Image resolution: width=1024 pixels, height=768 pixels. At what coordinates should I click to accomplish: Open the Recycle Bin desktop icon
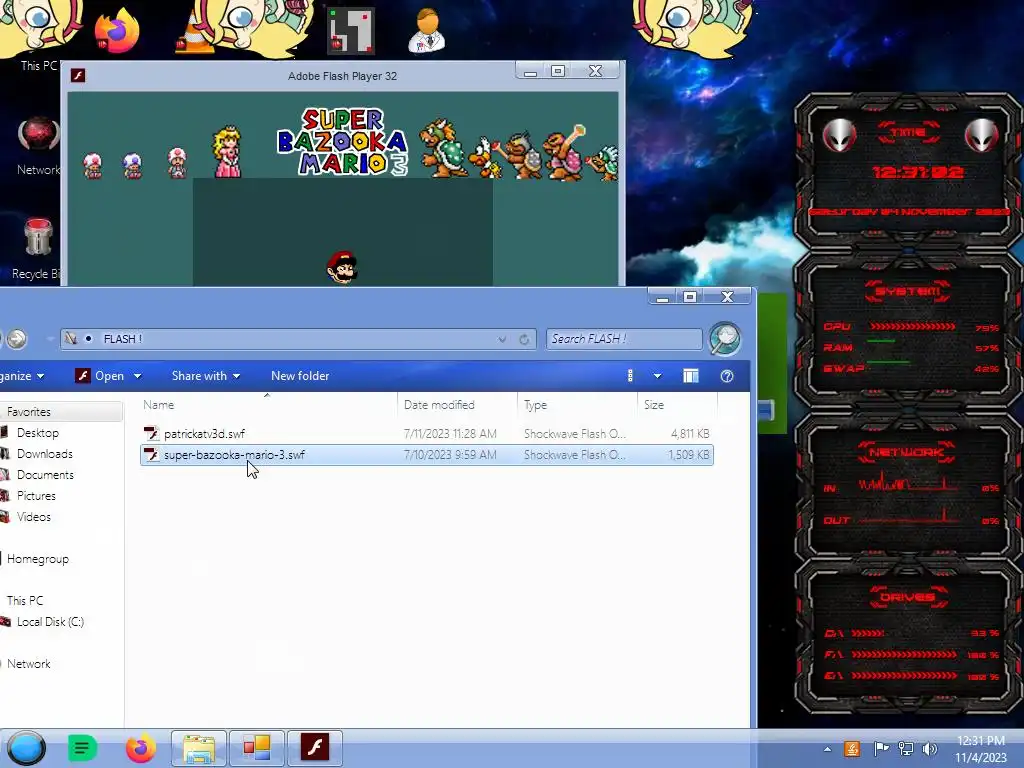point(38,236)
